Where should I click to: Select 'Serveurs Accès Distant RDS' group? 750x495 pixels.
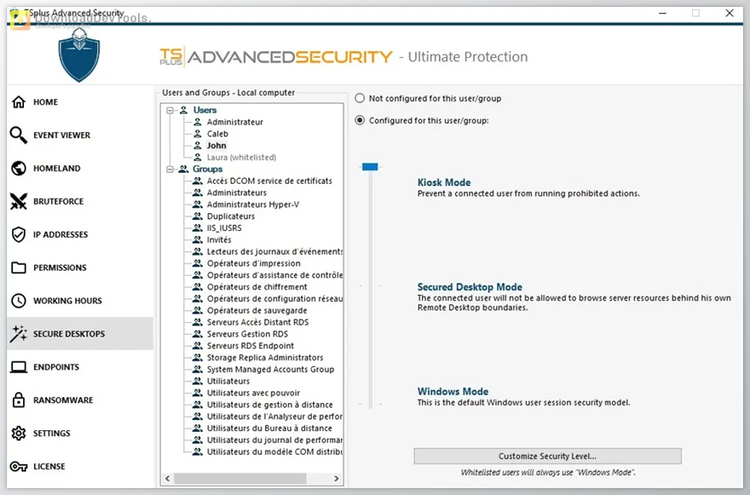(258, 322)
